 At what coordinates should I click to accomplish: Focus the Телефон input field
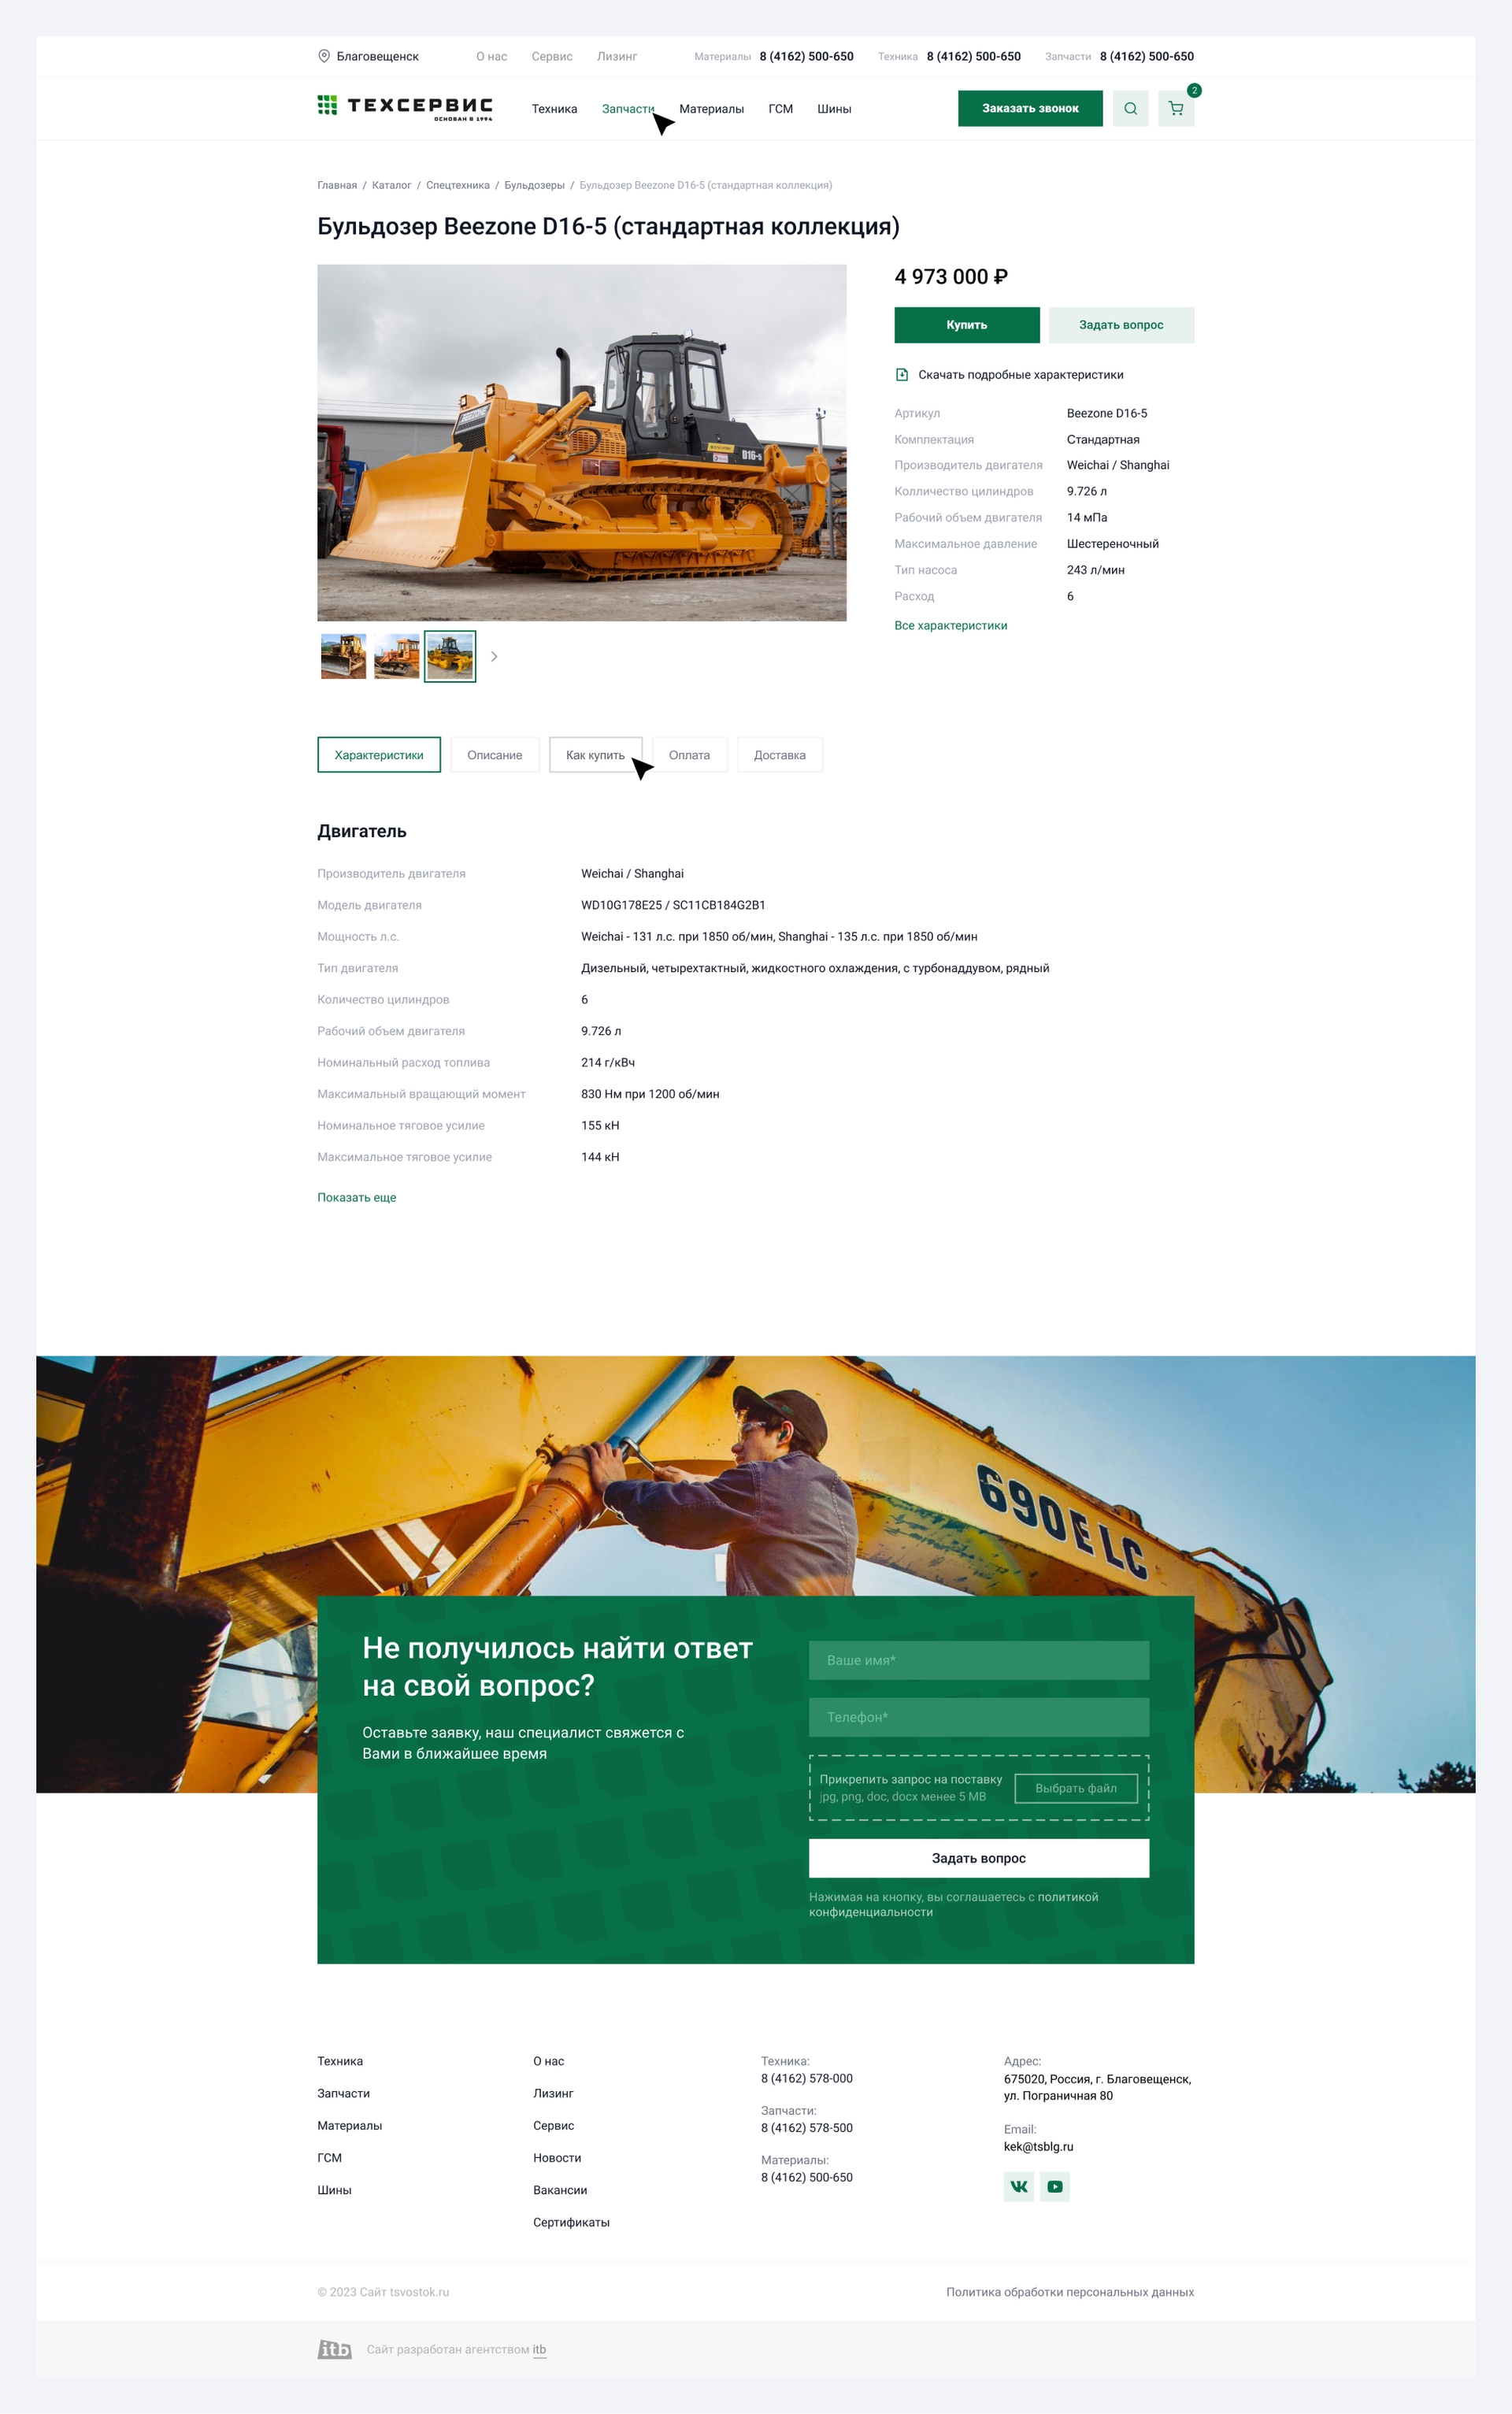[979, 1717]
